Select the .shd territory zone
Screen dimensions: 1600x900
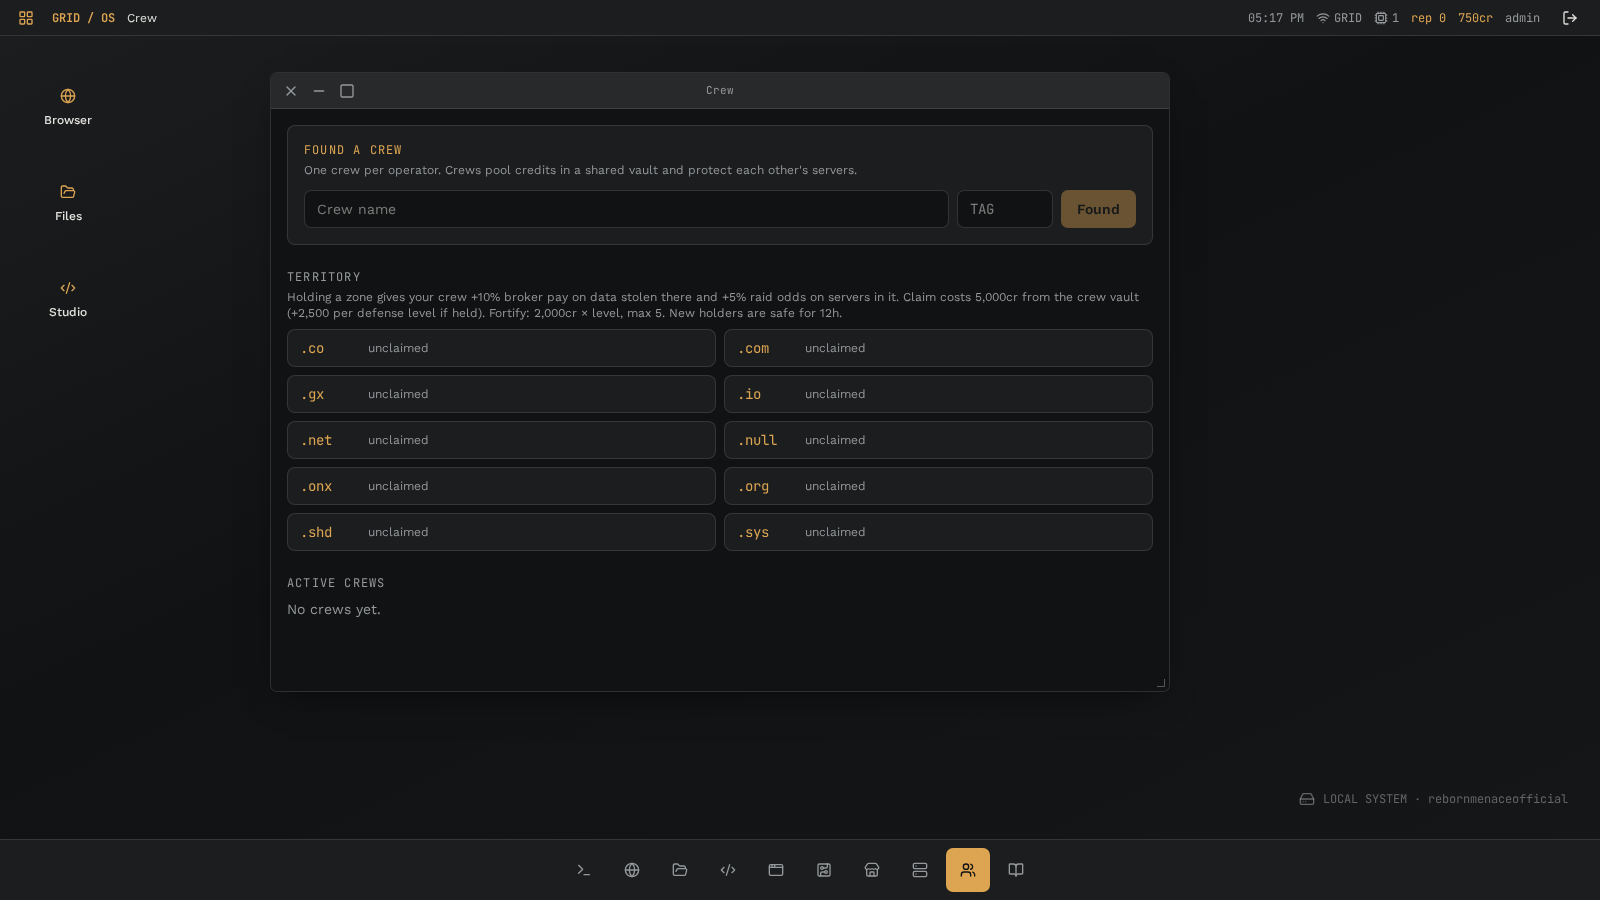click(501, 532)
